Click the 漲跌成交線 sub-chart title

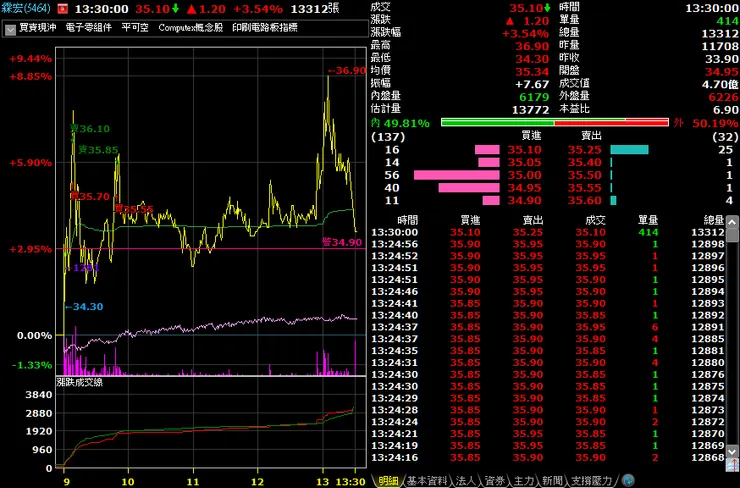click(x=80, y=382)
